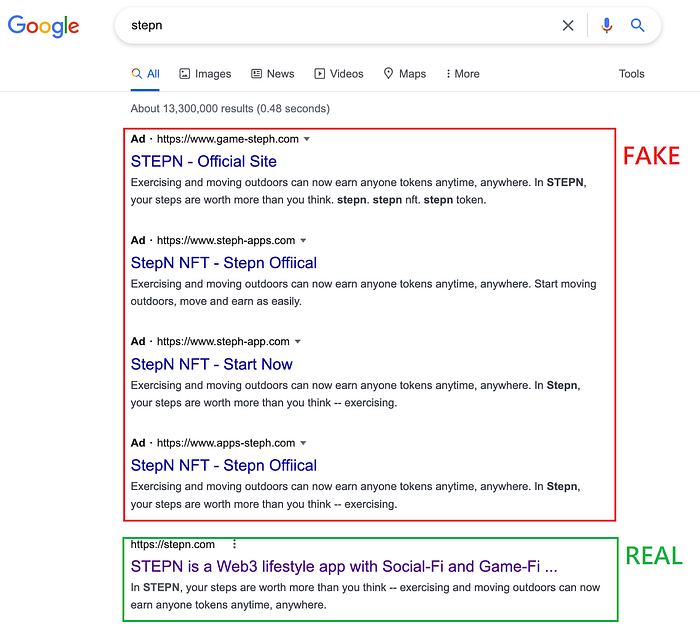
Task: Click the blue magnifier search button
Action: tap(638, 25)
